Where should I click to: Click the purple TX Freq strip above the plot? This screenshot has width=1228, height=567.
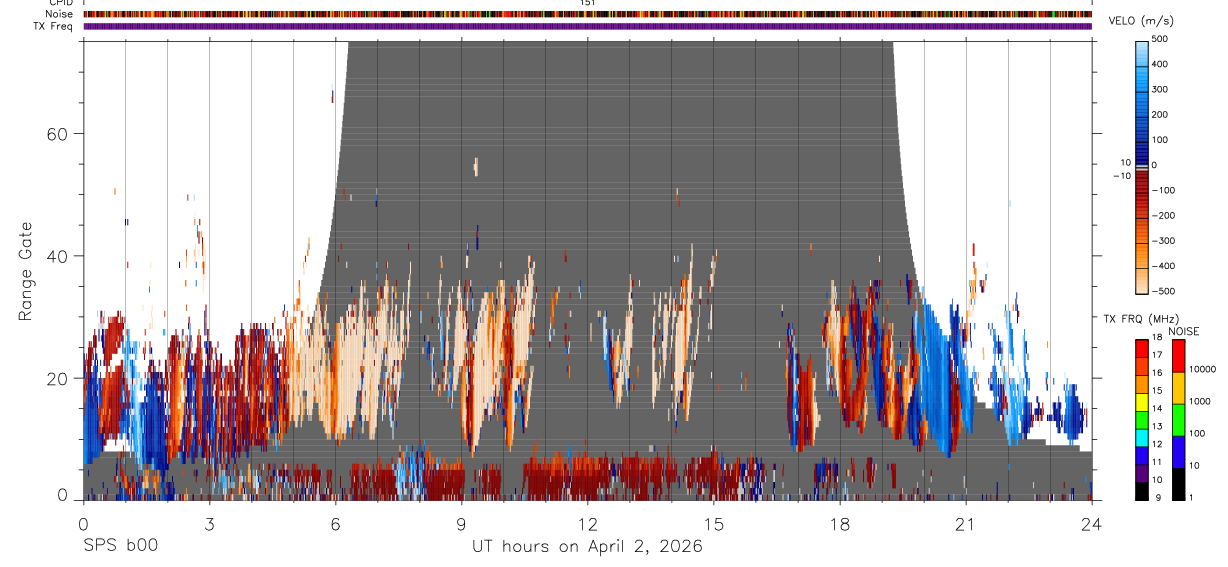tap(587, 26)
